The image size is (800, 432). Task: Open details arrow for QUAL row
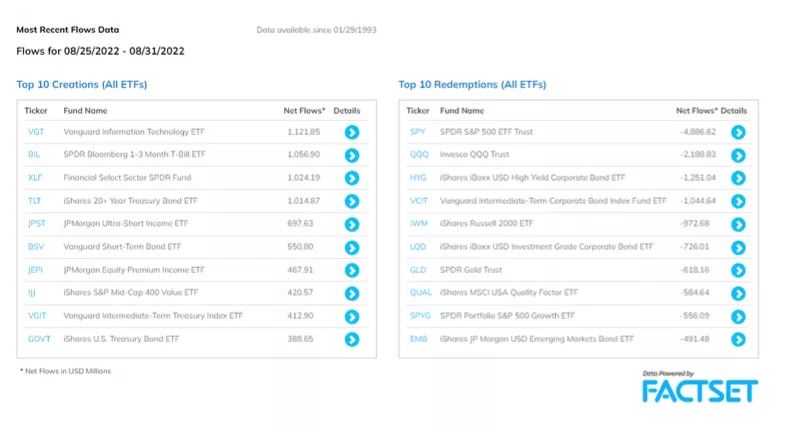[738, 293]
